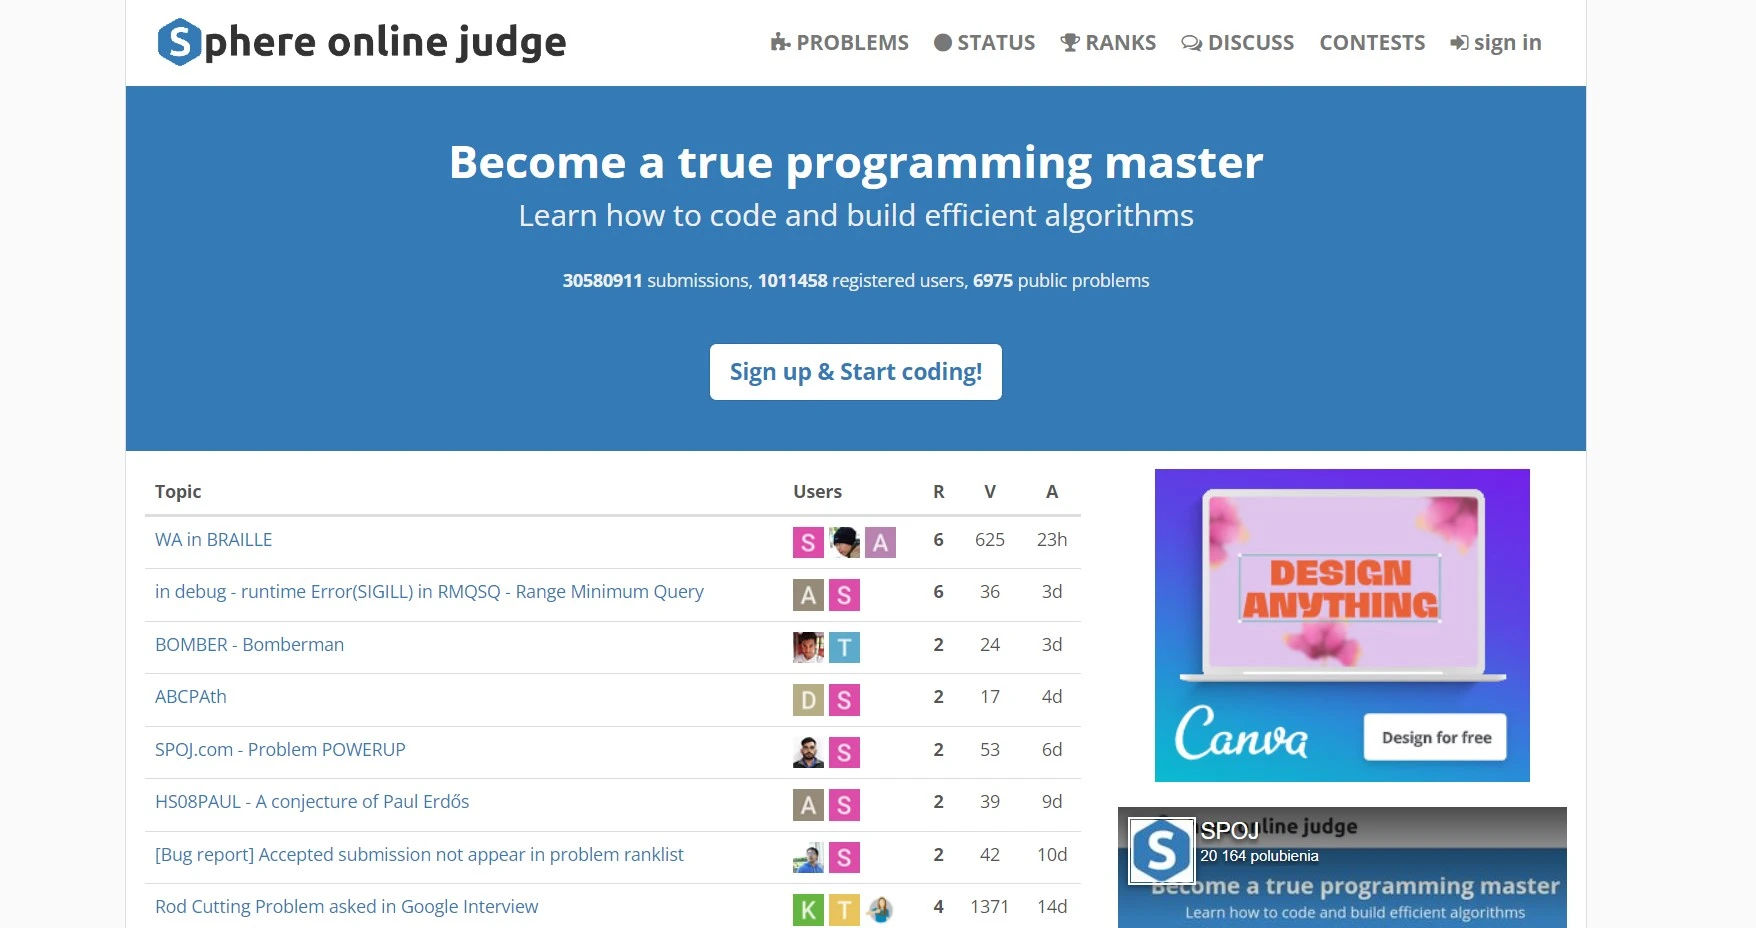Click the DESIGN ANYTHING laptop image
1756x928 pixels.
tap(1343, 586)
